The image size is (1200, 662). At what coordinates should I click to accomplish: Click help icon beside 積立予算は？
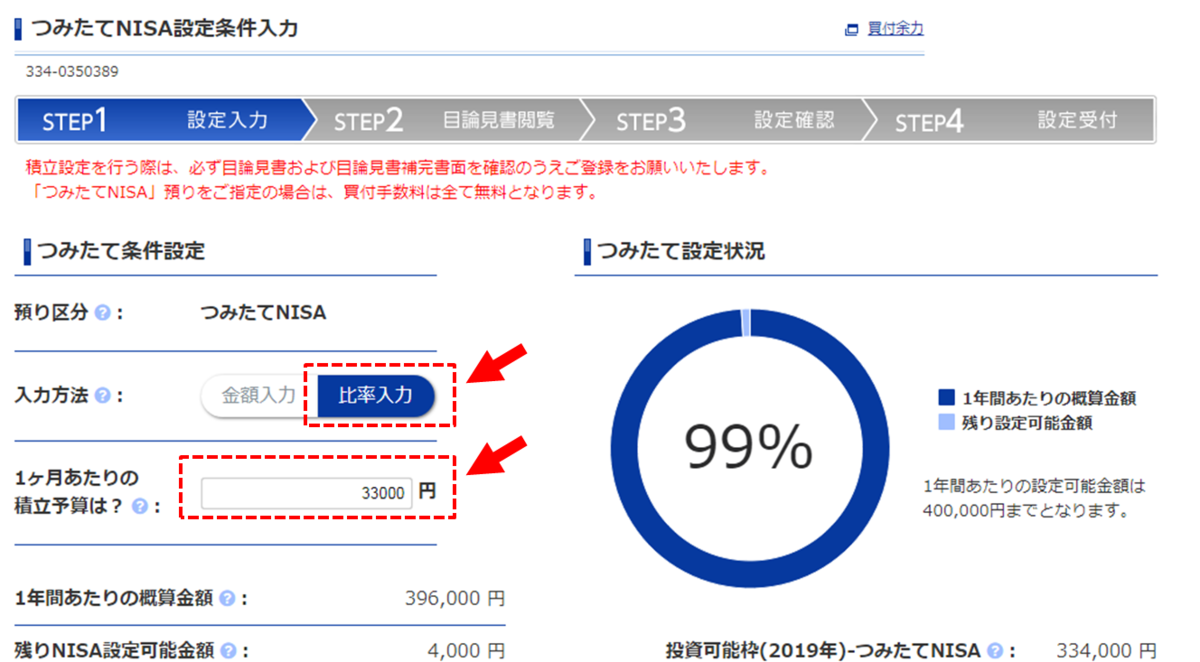(140, 506)
